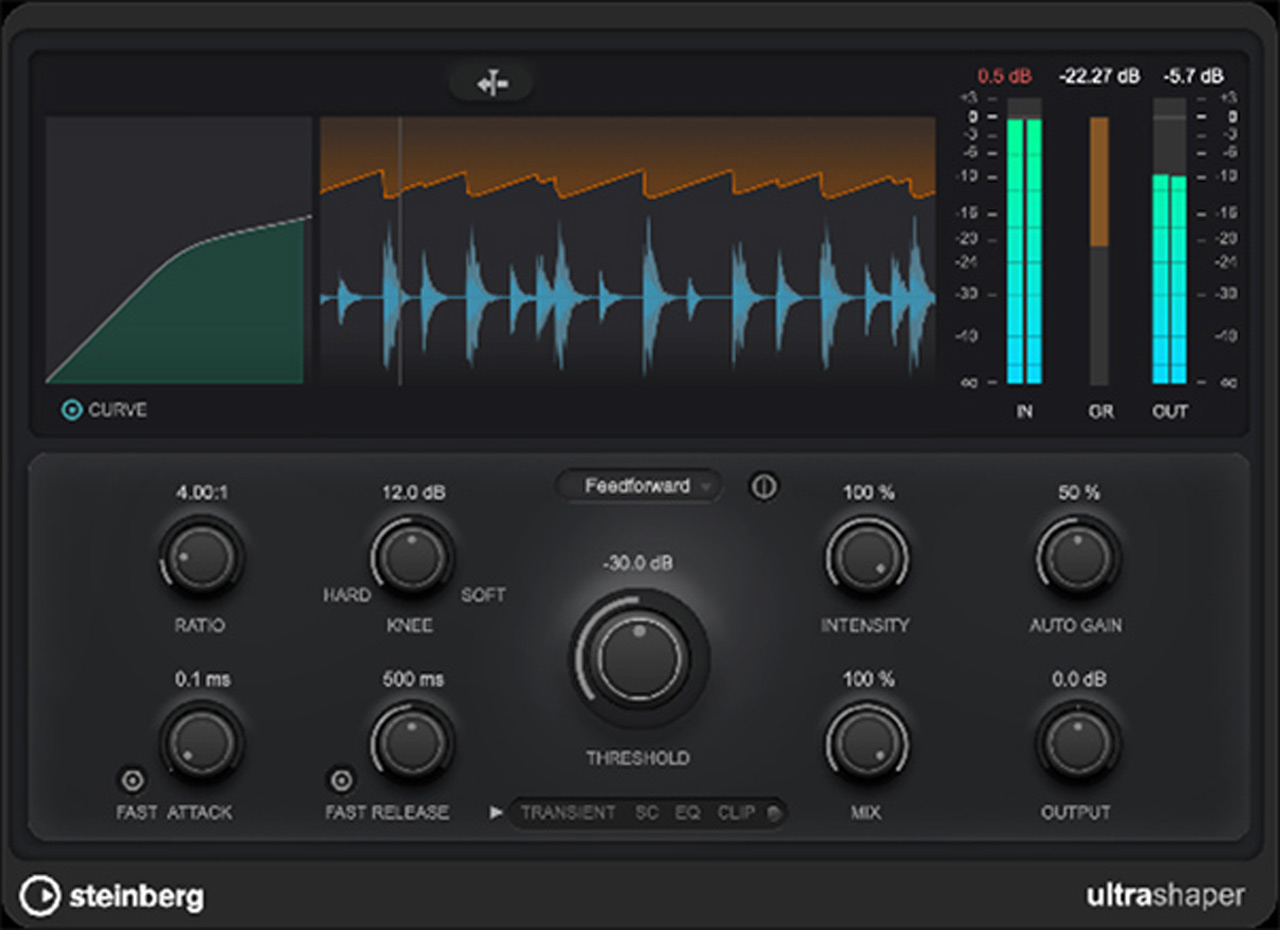This screenshot has width=1280, height=930.
Task: Select the EQ tab
Action: [x=686, y=813]
